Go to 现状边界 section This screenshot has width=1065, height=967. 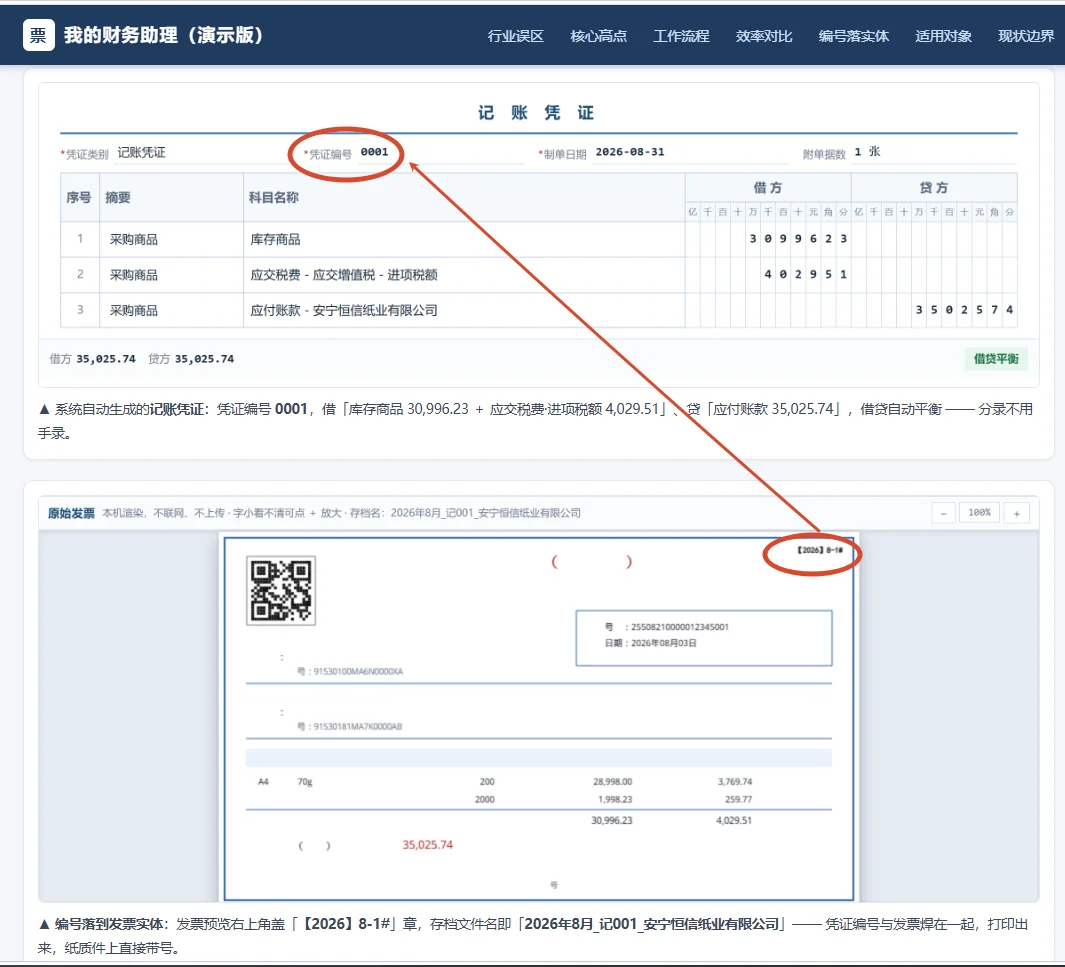1026,36
